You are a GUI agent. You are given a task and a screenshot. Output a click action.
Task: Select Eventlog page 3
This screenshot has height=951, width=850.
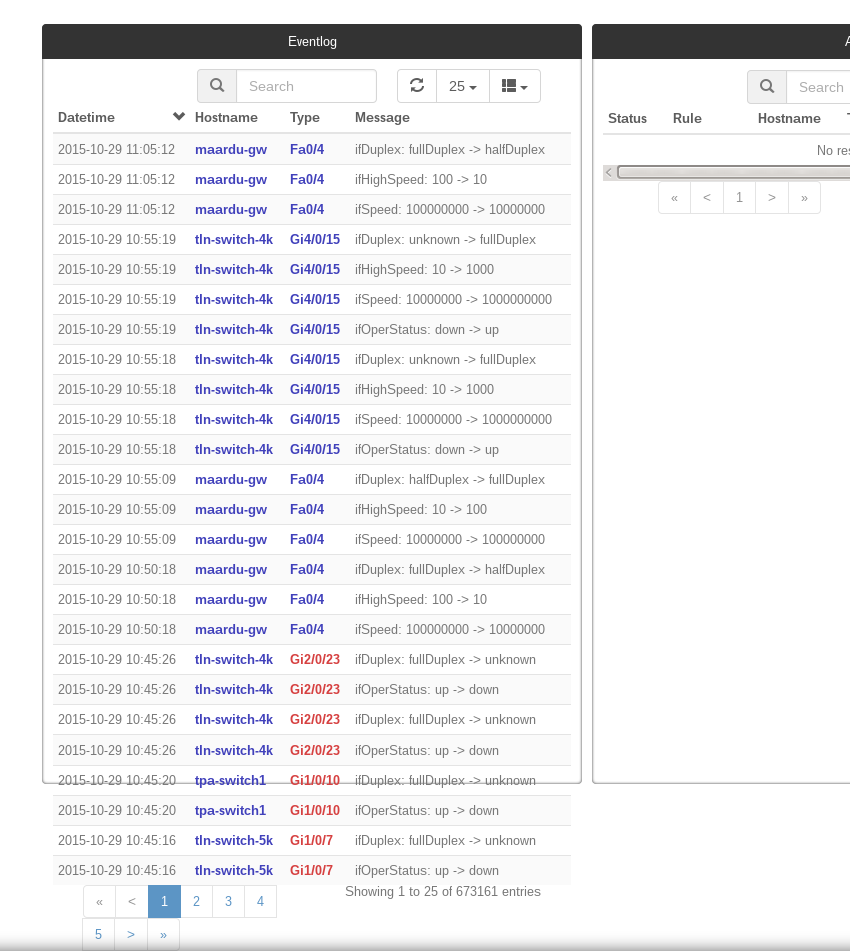(x=229, y=902)
